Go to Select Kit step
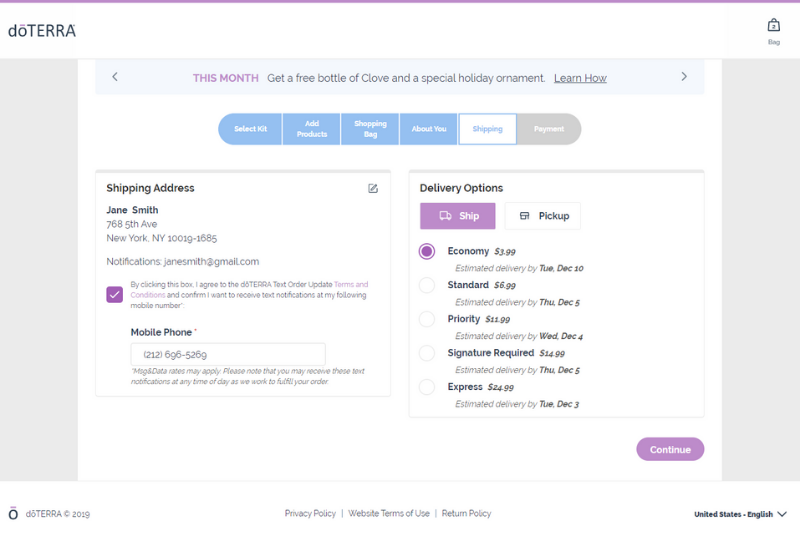800x533 pixels. pos(250,129)
